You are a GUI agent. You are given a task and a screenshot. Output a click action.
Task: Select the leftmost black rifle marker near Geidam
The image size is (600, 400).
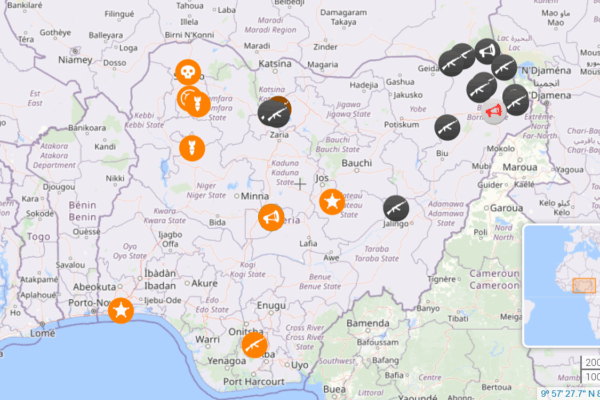pyautogui.click(x=451, y=64)
